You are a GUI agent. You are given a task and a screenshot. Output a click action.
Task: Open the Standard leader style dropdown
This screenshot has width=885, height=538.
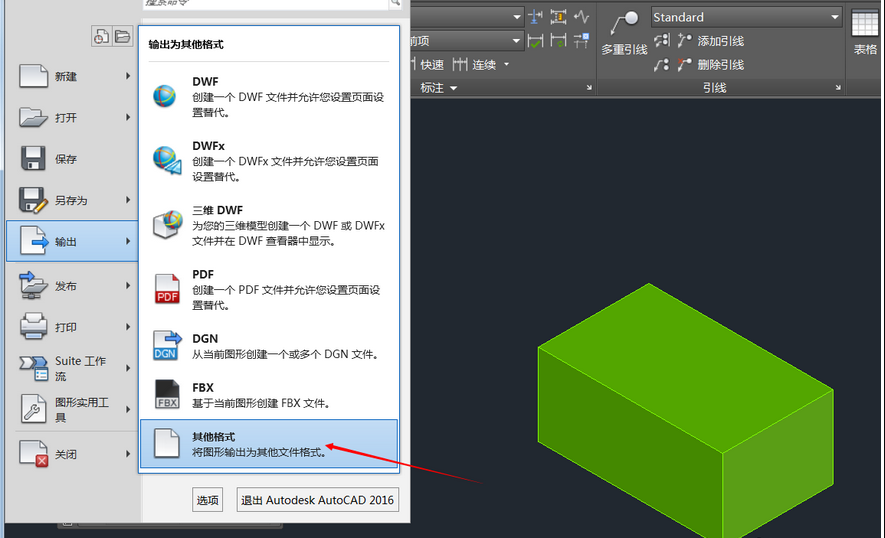pos(746,17)
